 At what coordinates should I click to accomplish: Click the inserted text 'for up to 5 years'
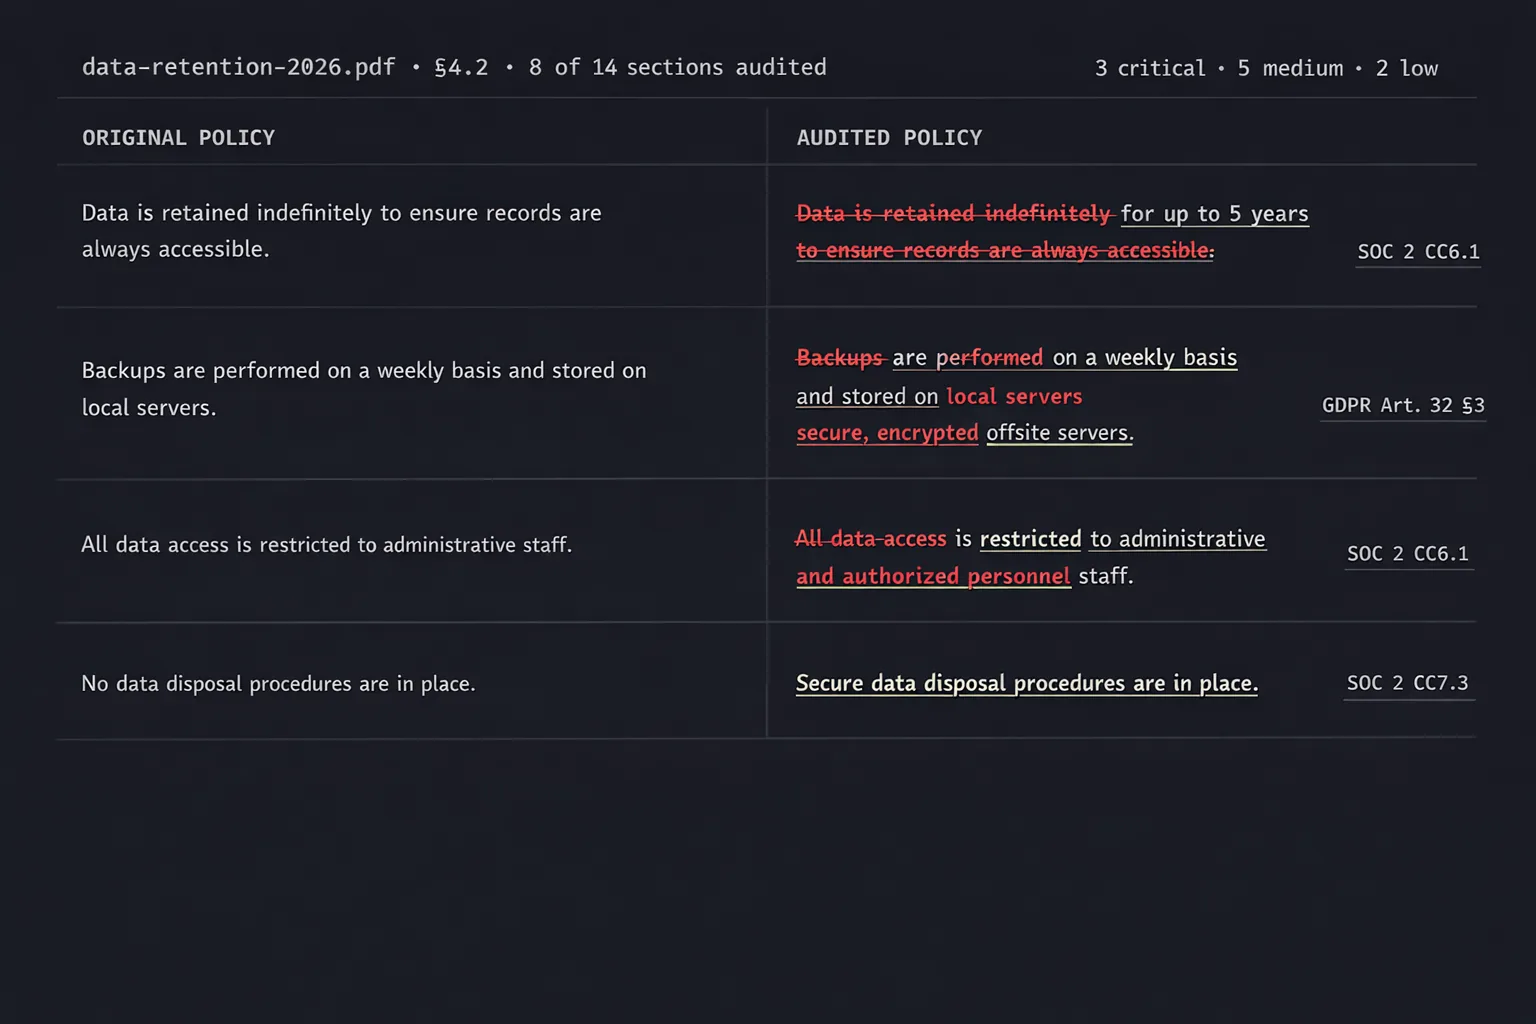(x=1214, y=214)
